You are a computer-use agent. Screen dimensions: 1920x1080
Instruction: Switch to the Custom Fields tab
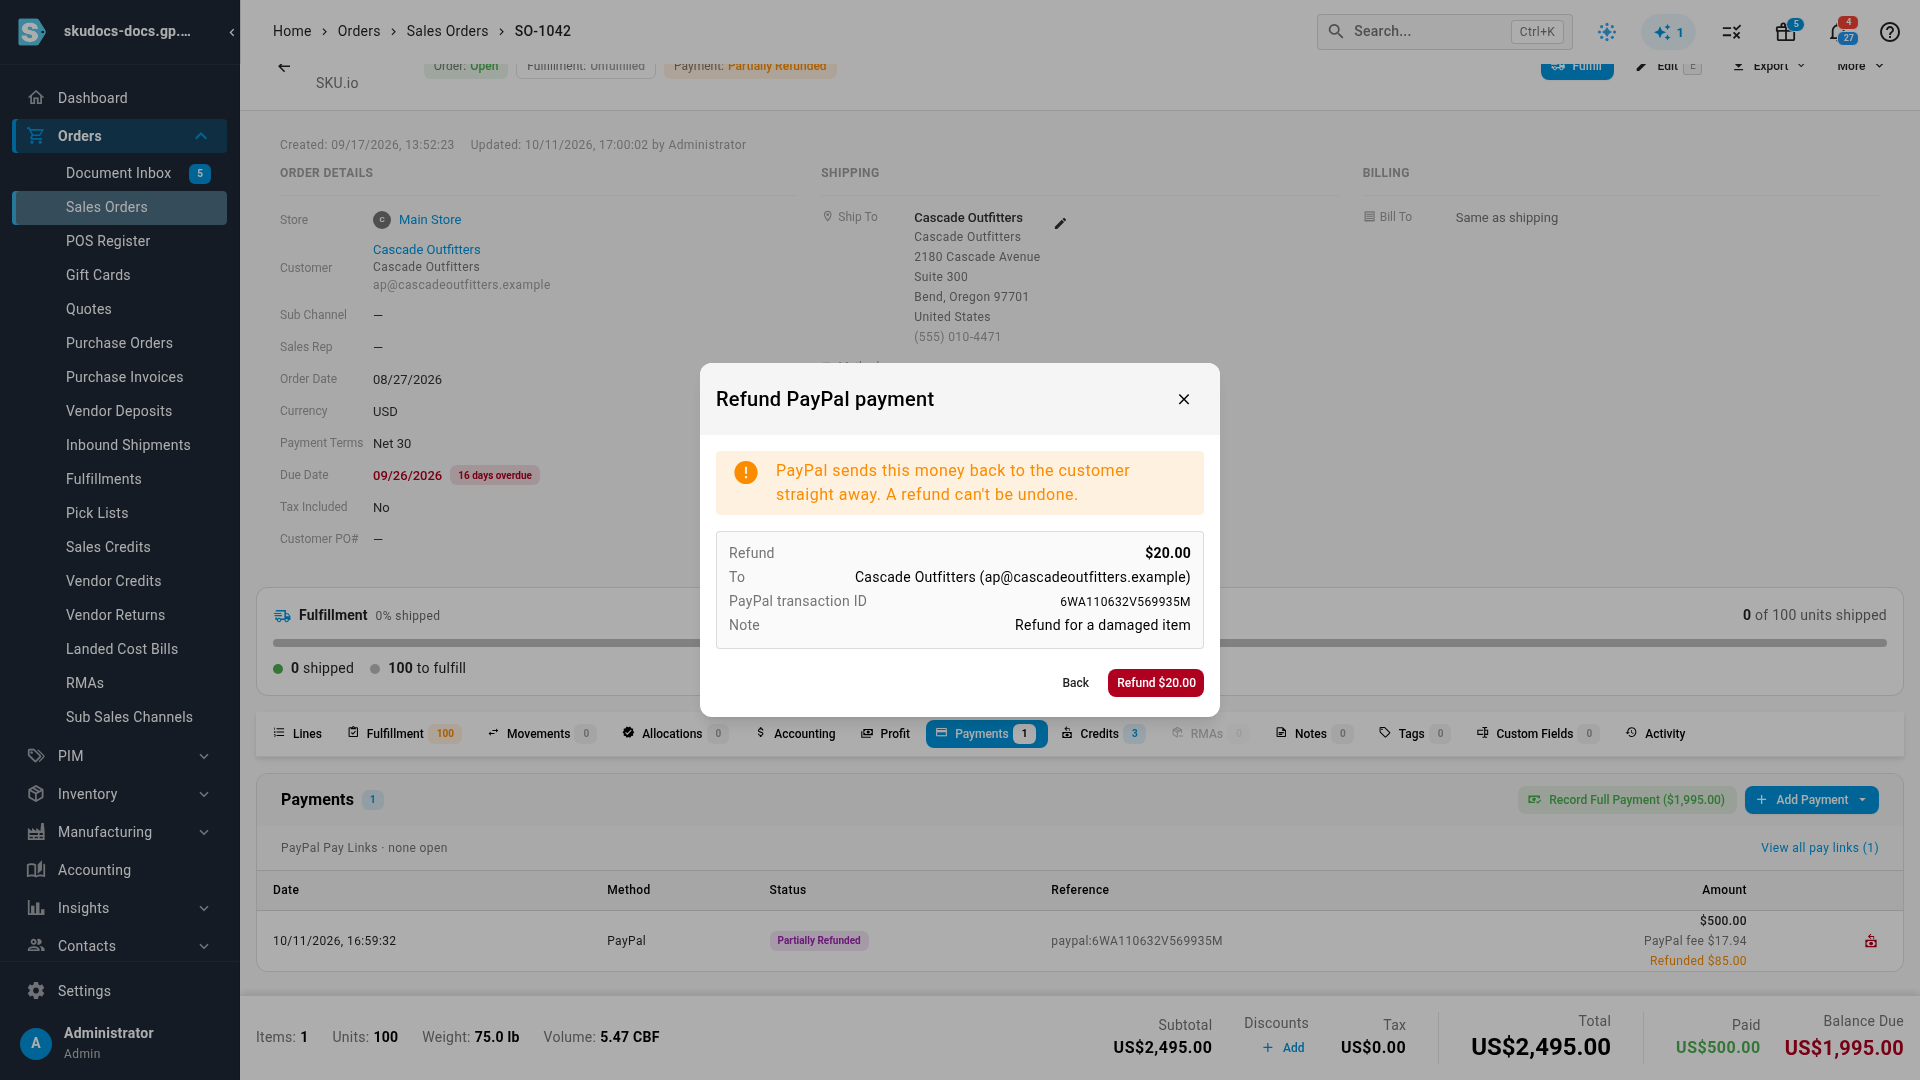pyautogui.click(x=1537, y=734)
